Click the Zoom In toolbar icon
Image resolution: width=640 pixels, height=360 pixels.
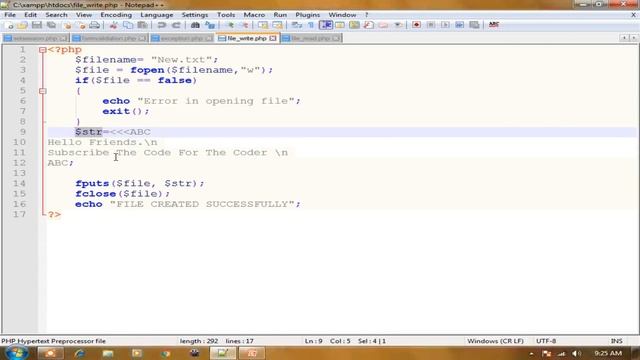(x=230, y=25)
